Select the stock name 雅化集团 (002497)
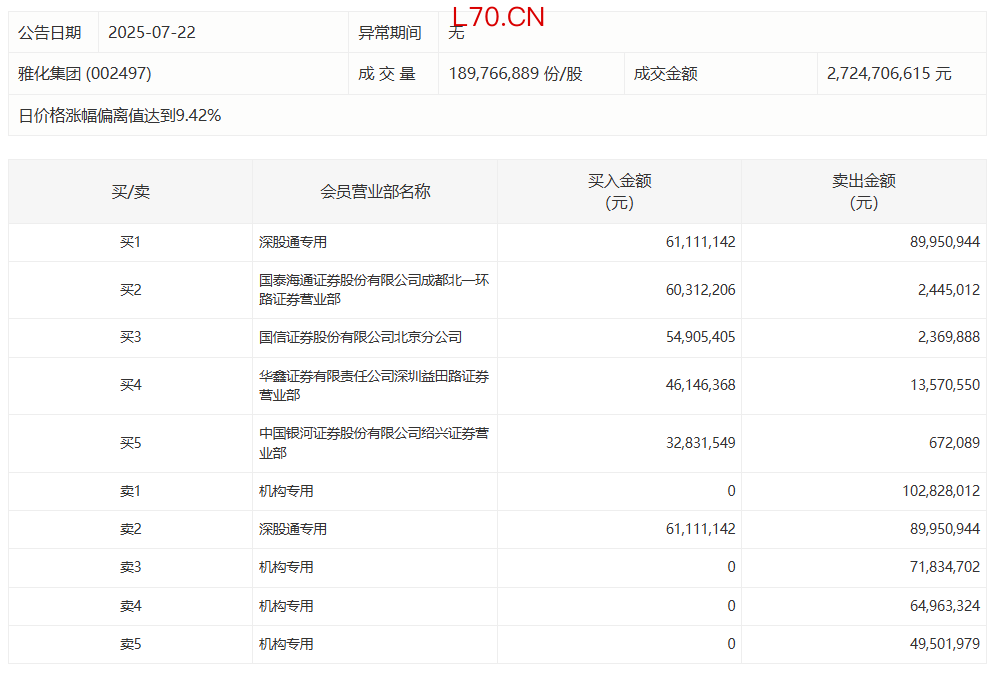The height and width of the screenshot is (680, 998). pos(85,74)
